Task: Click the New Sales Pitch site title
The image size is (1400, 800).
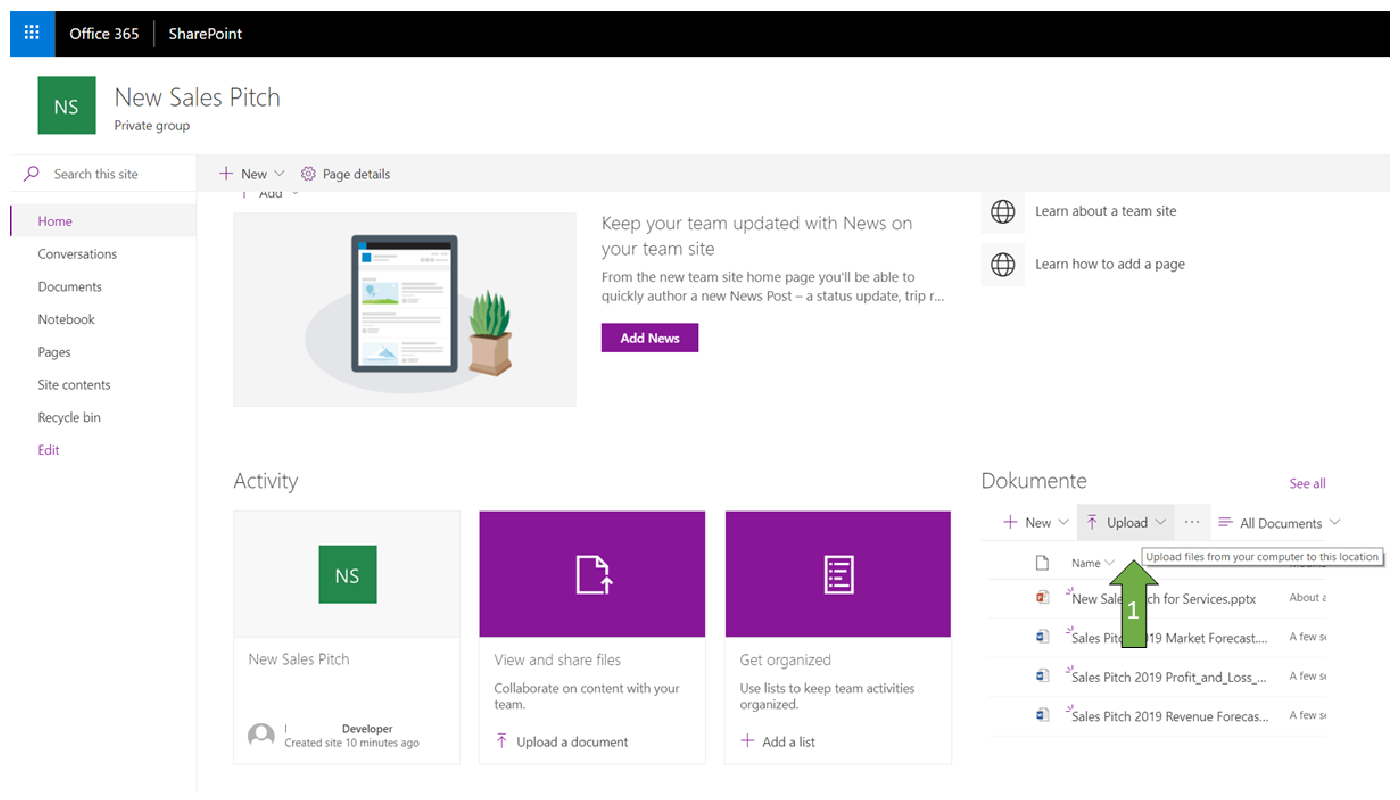Action: point(197,97)
